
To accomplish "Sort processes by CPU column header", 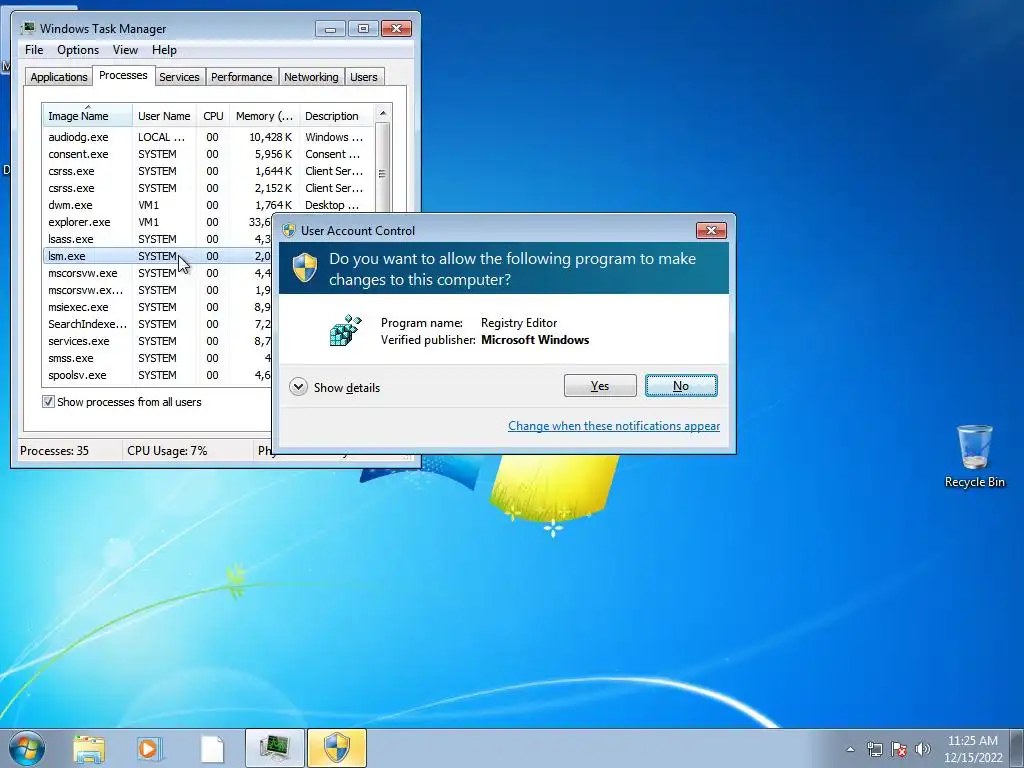I will 213,116.
